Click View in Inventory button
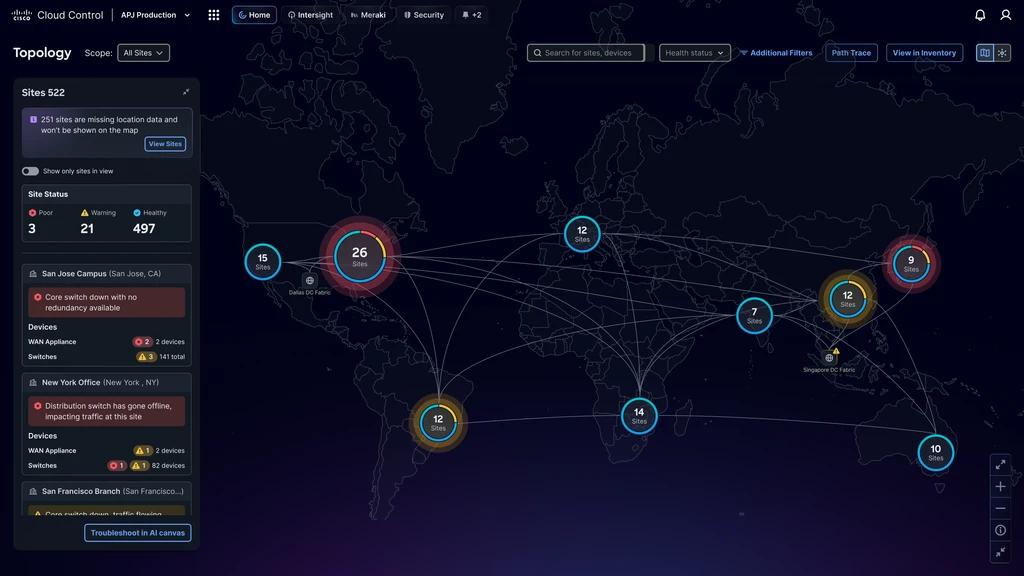 (924, 53)
